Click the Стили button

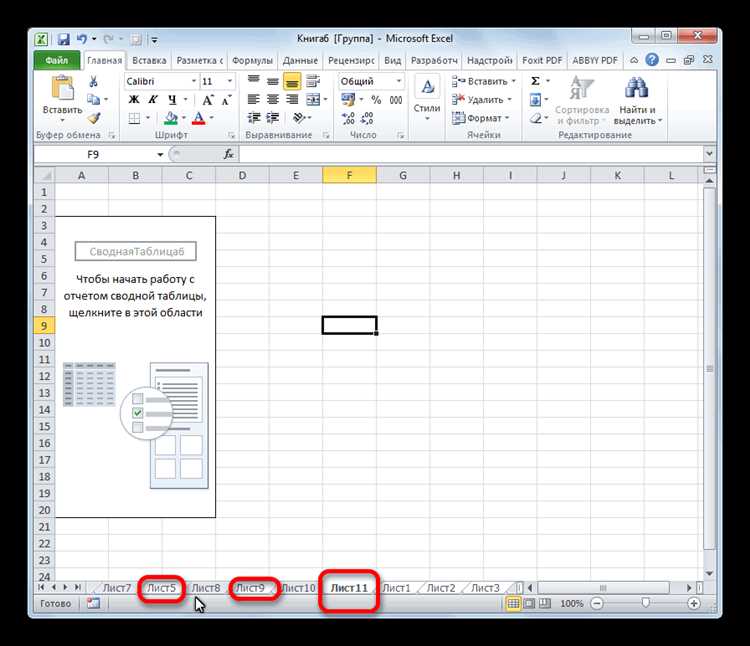click(x=427, y=98)
